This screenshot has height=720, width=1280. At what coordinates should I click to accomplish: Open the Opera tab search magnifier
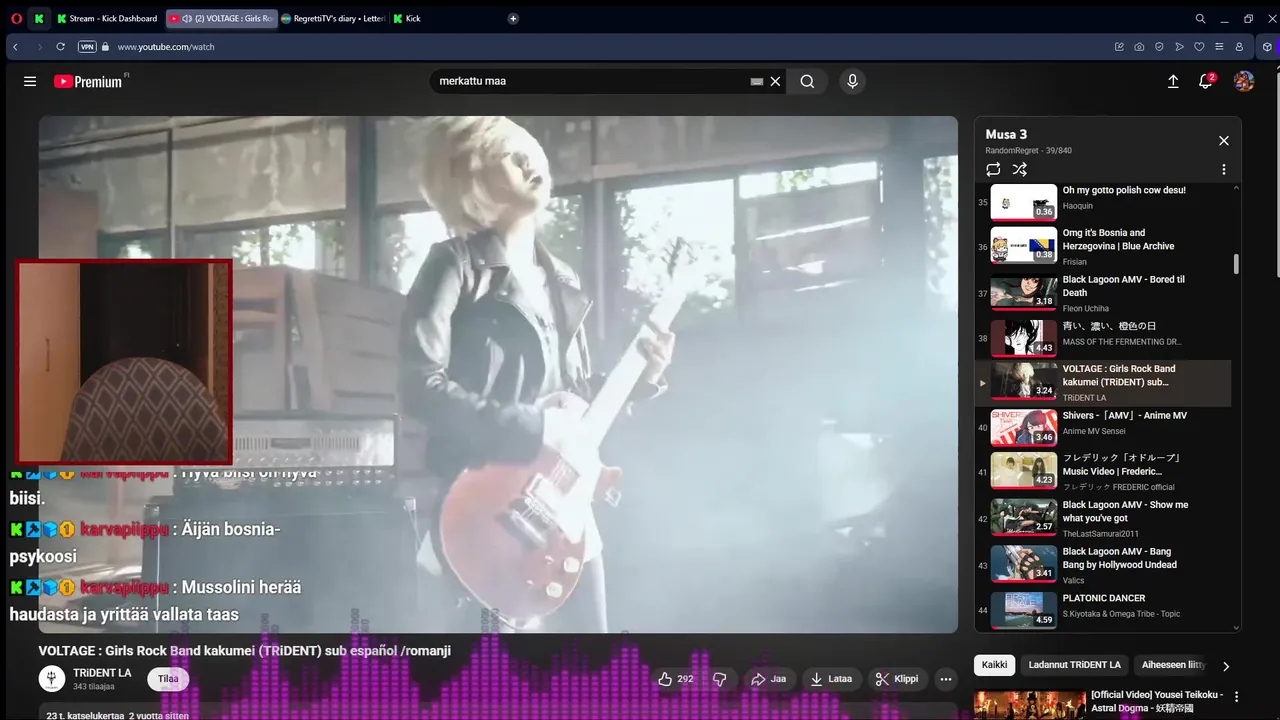click(x=1200, y=18)
